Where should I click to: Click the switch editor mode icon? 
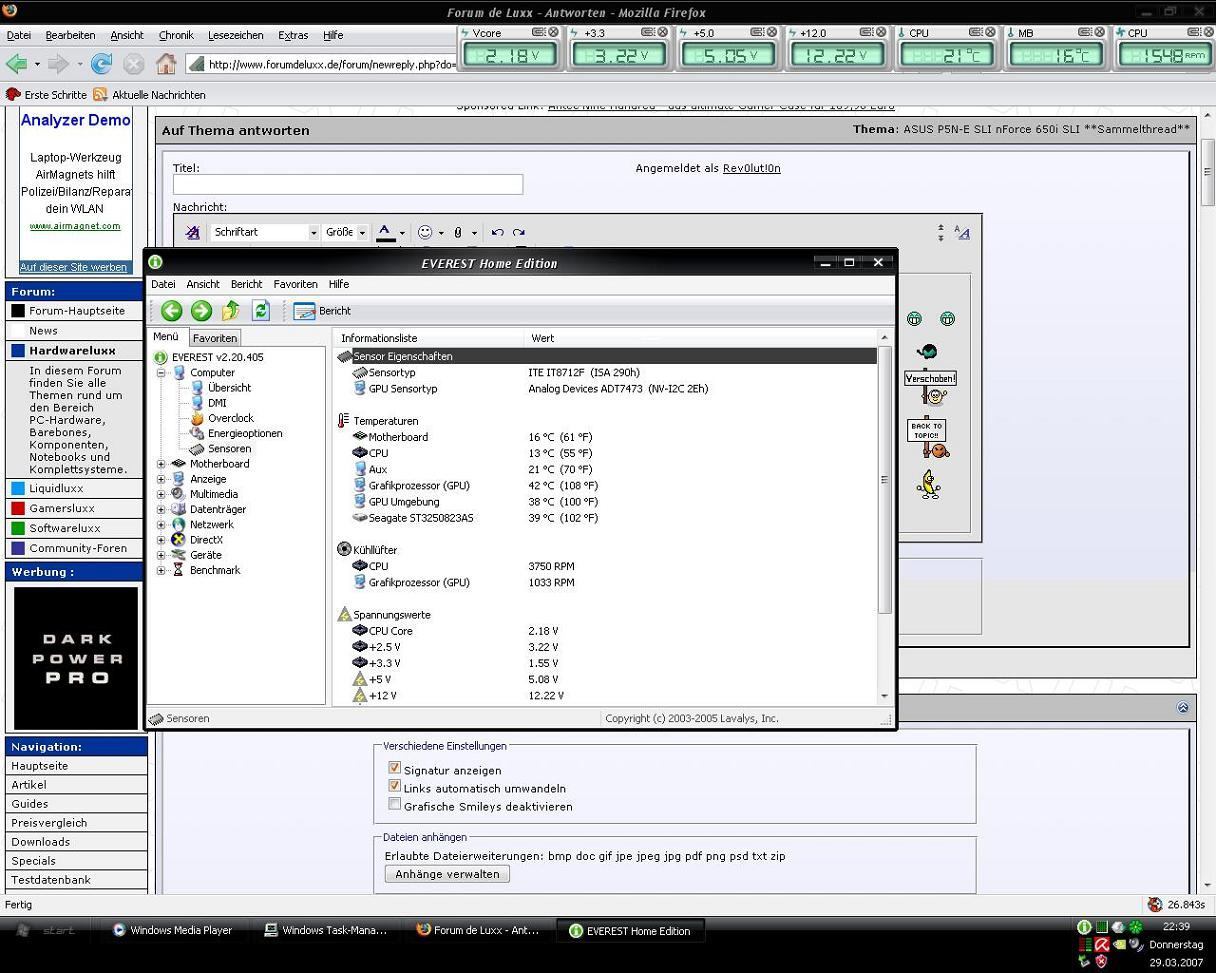(x=962, y=232)
